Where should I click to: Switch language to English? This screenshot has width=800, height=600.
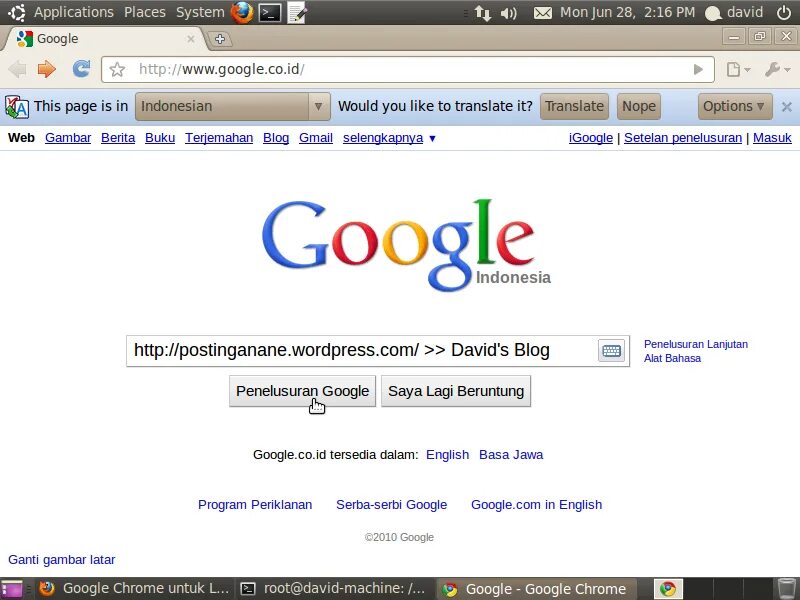coord(447,455)
